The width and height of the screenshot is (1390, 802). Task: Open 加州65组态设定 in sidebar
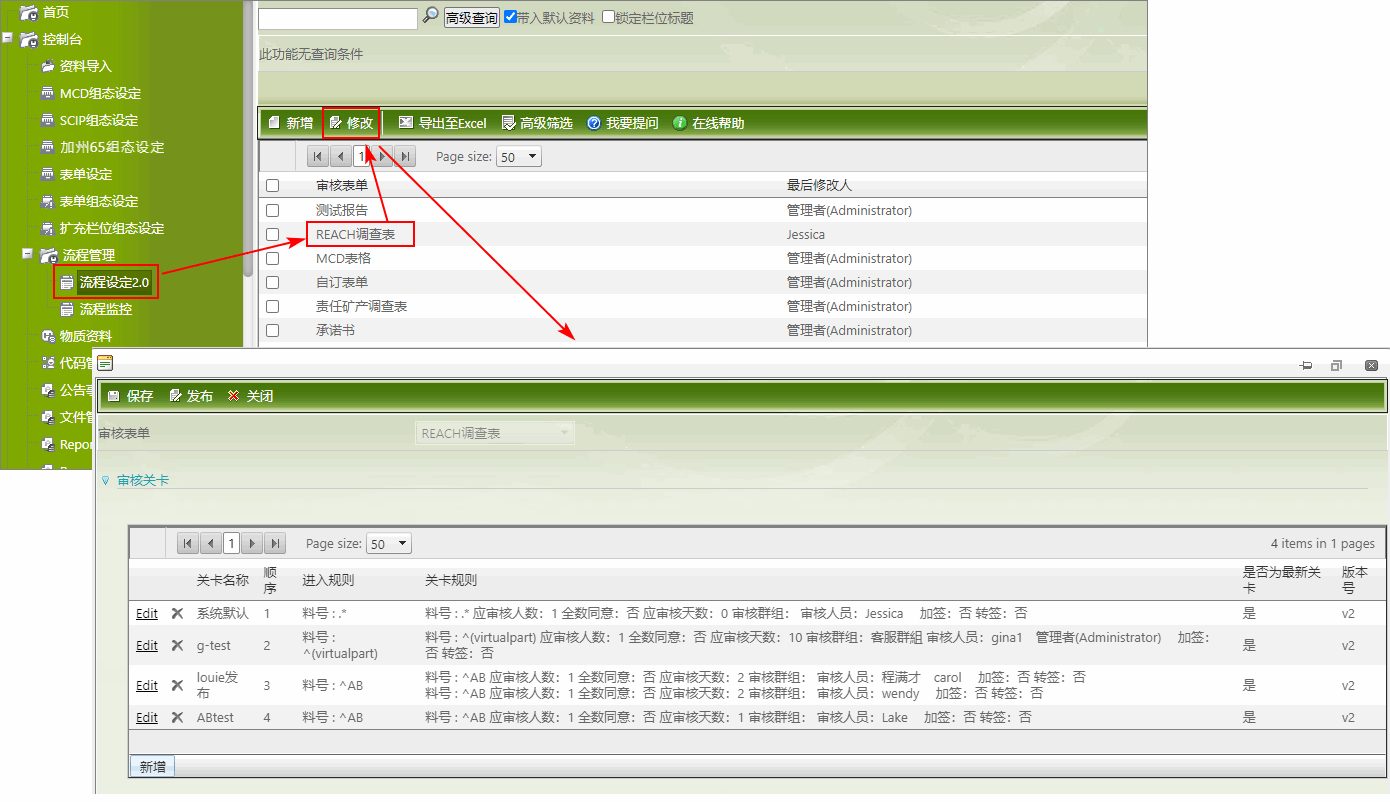(112, 147)
